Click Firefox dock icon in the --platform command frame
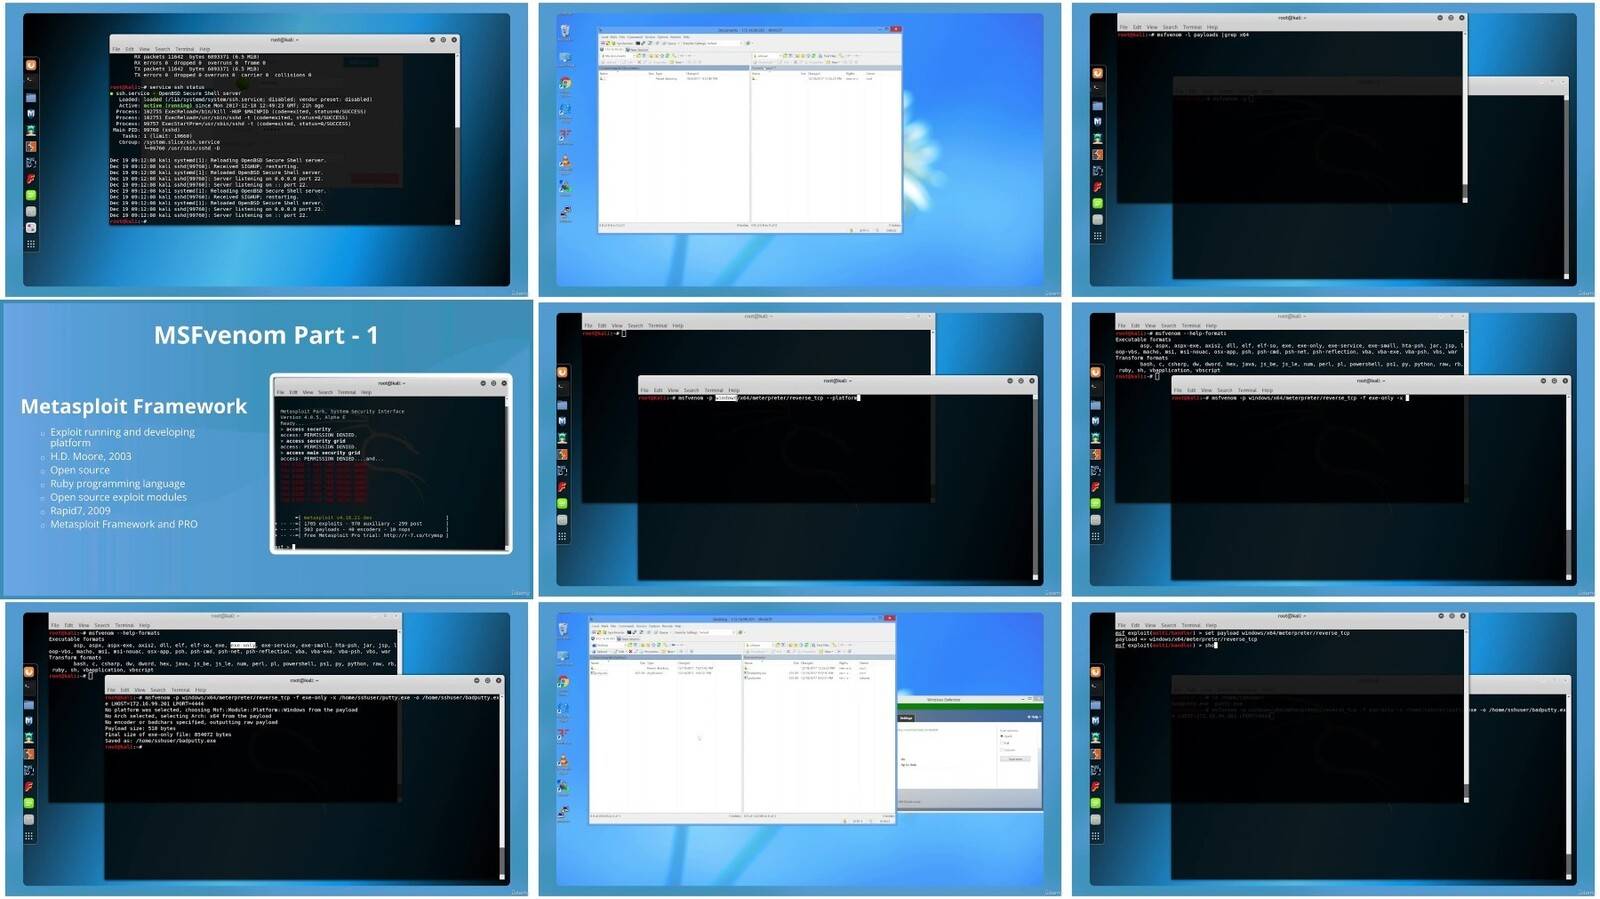The image size is (1600, 899). pyautogui.click(x=562, y=372)
